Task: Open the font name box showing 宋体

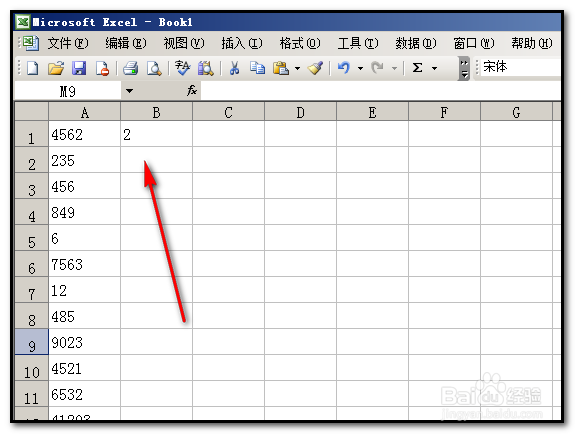Action: click(521, 67)
